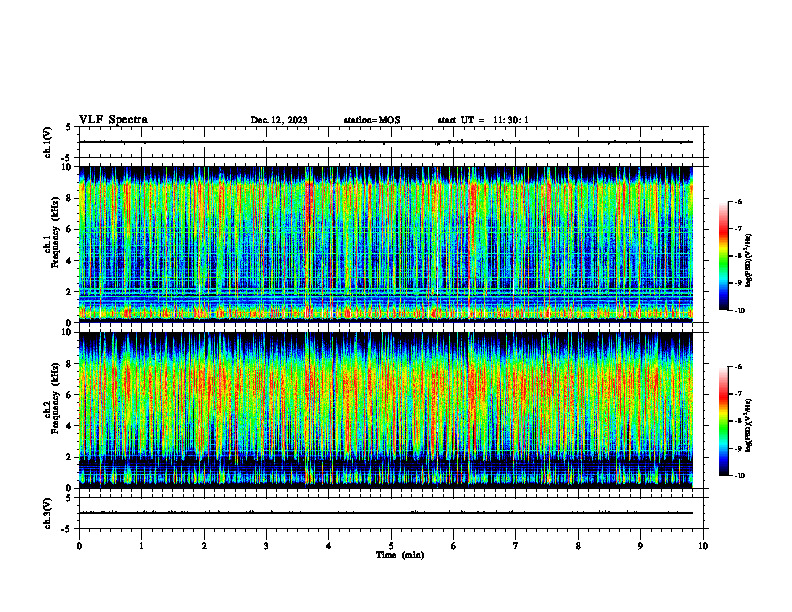The height and width of the screenshot is (612, 792).
Task: Click the '-10' value on the lower colorbar
Action: click(x=739, y=476)
